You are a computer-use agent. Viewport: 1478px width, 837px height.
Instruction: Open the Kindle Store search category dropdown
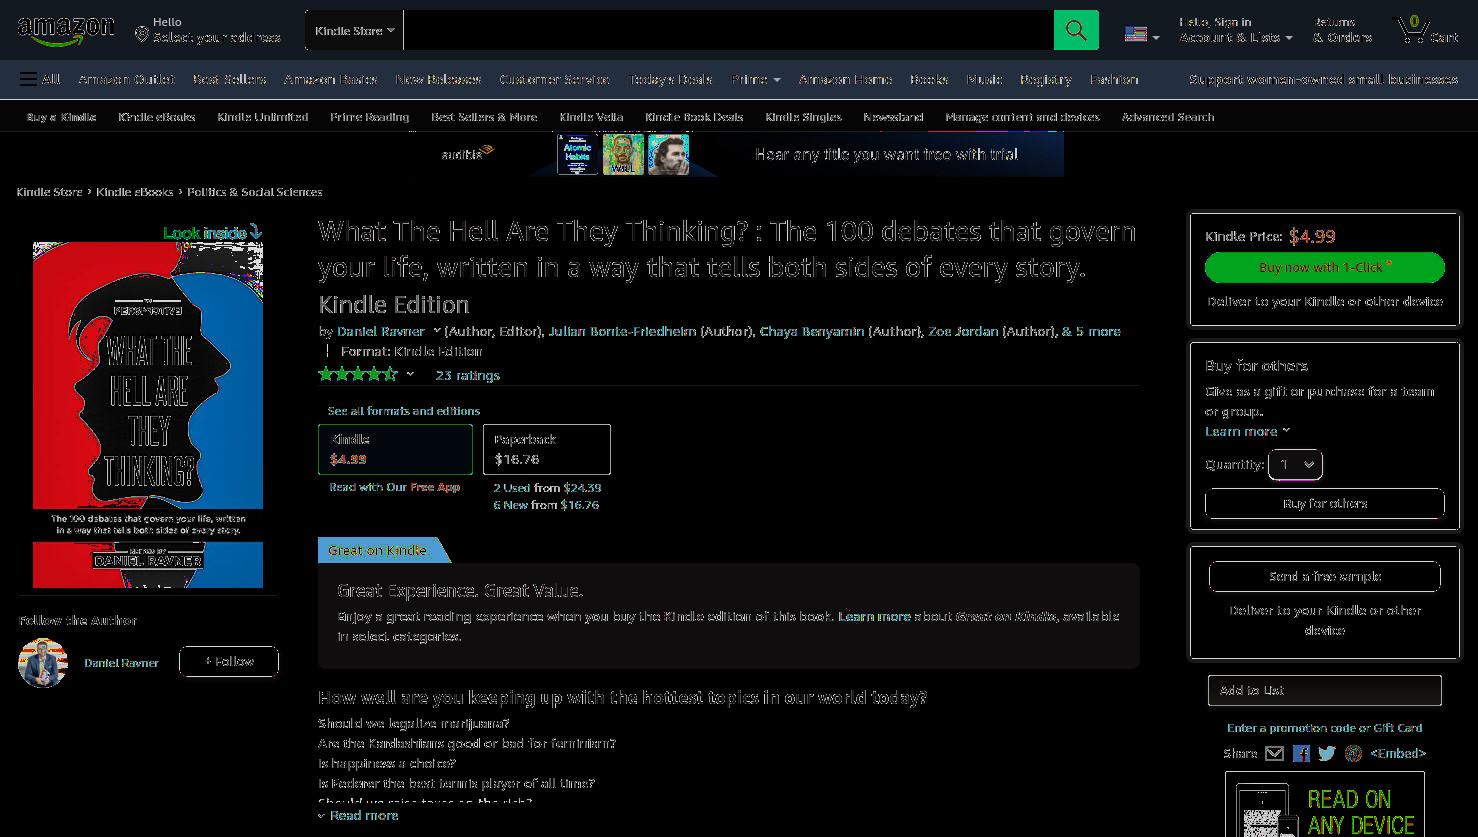354,30
